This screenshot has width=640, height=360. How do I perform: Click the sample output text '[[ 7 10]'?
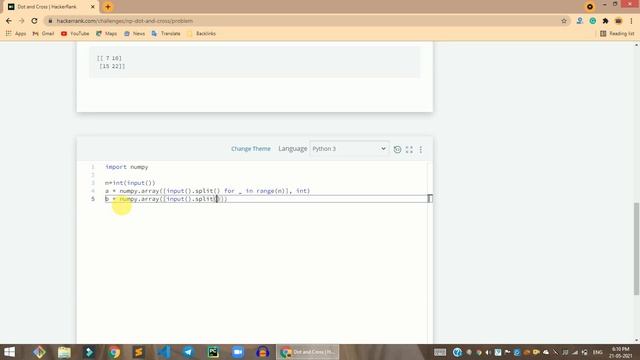[x=109, y=58]
